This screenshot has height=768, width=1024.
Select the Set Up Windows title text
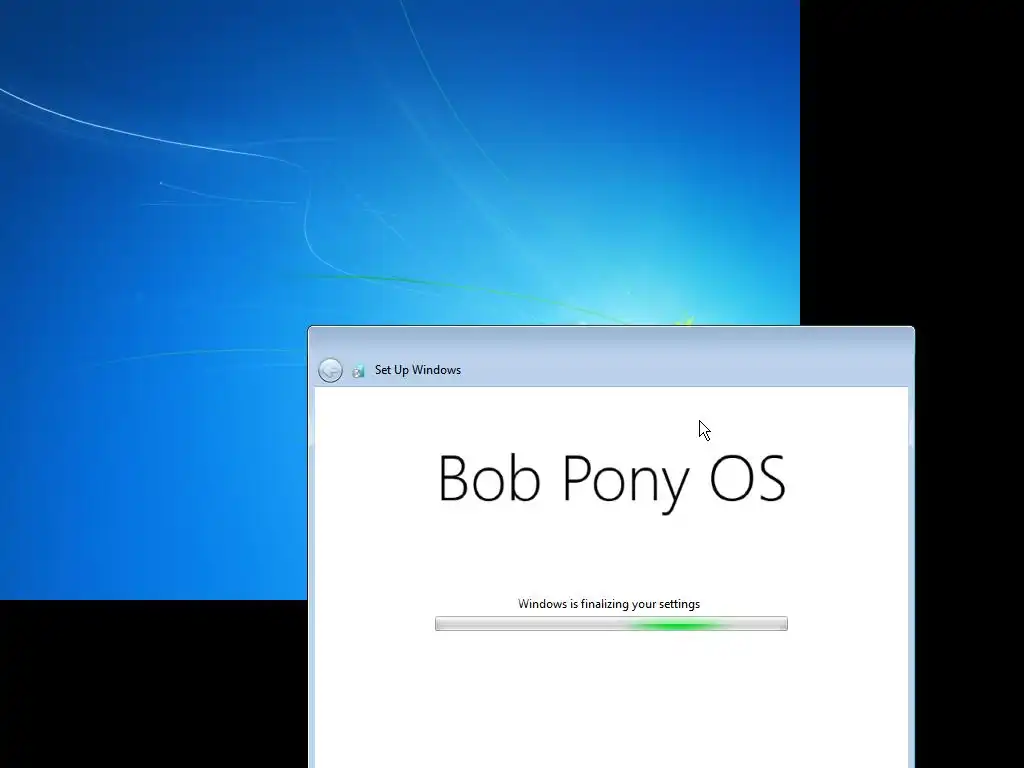pyautogui.click(x=418, y=370)
